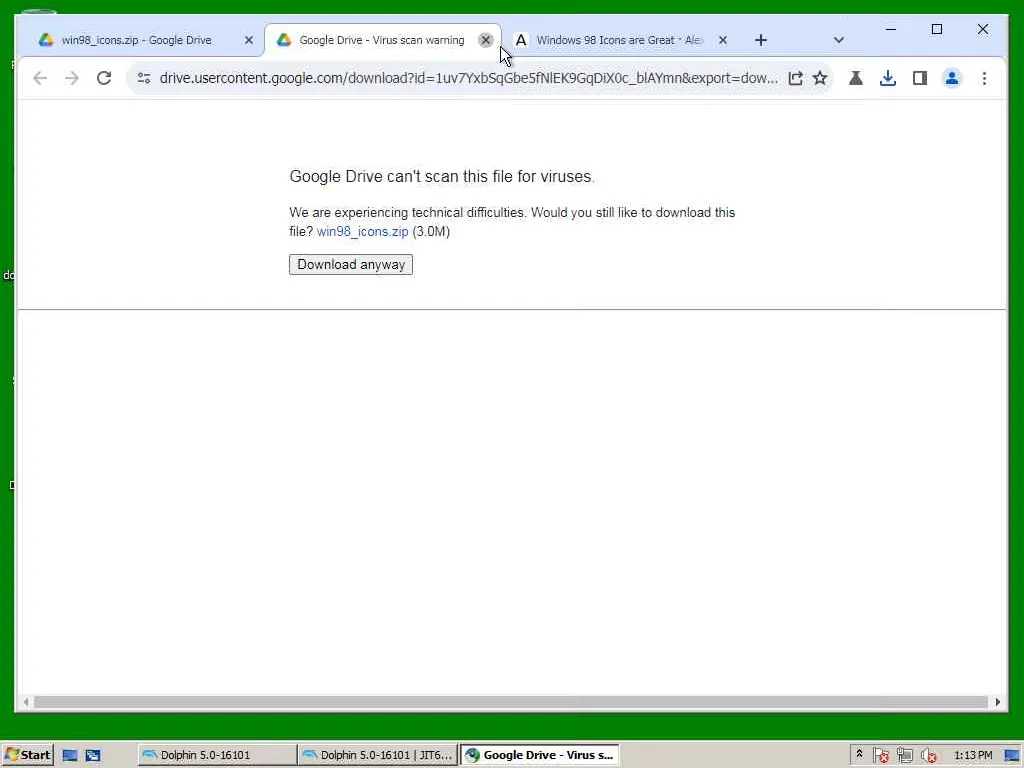This screenshot has width=1024, height=768.
Task: Open the Windows Start menu
Action: (27, 755)
